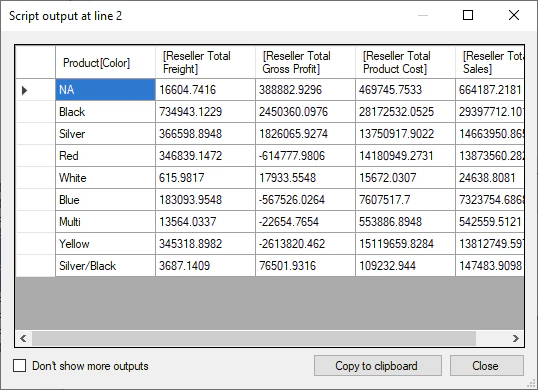This screenshot has width=538, height=390.
Task: Click product cost value 15119659.8284
Action: tap(405, 244)
